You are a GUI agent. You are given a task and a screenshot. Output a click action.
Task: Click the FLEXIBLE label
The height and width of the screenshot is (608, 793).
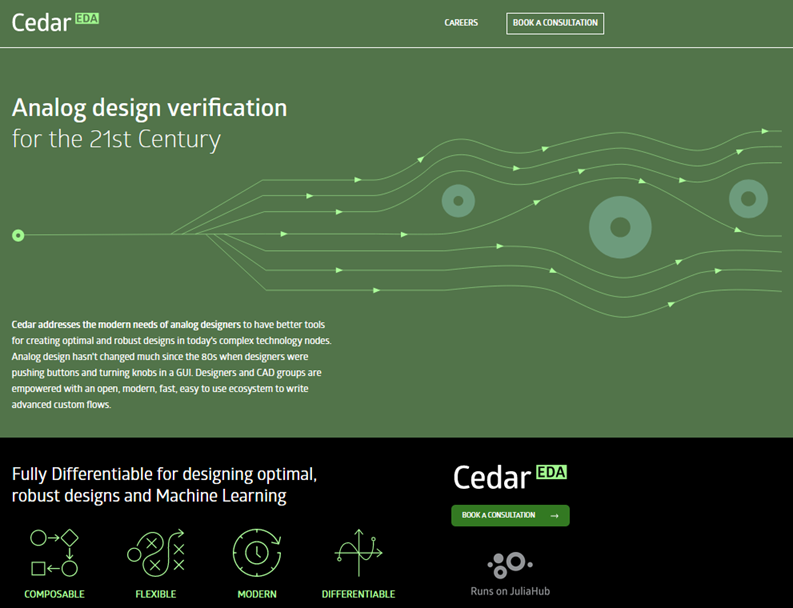coord(156,594)
